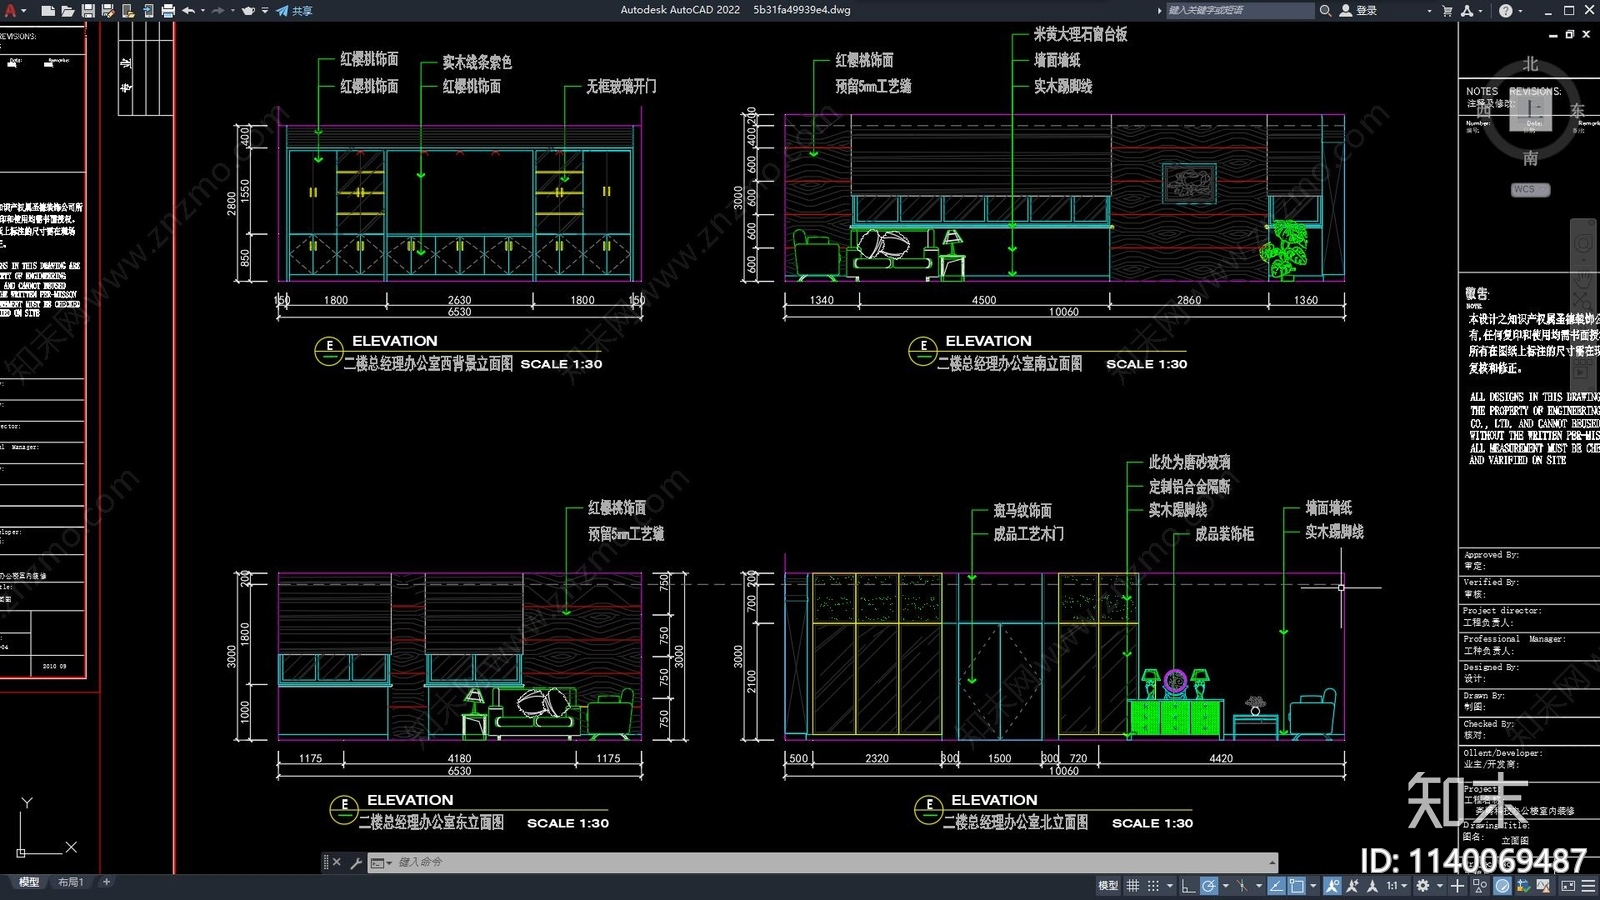The width and height of the screenshot is (1600, 900).
Task: Open the Autodesk App Store cart icon
Action: click(1446, 10)
